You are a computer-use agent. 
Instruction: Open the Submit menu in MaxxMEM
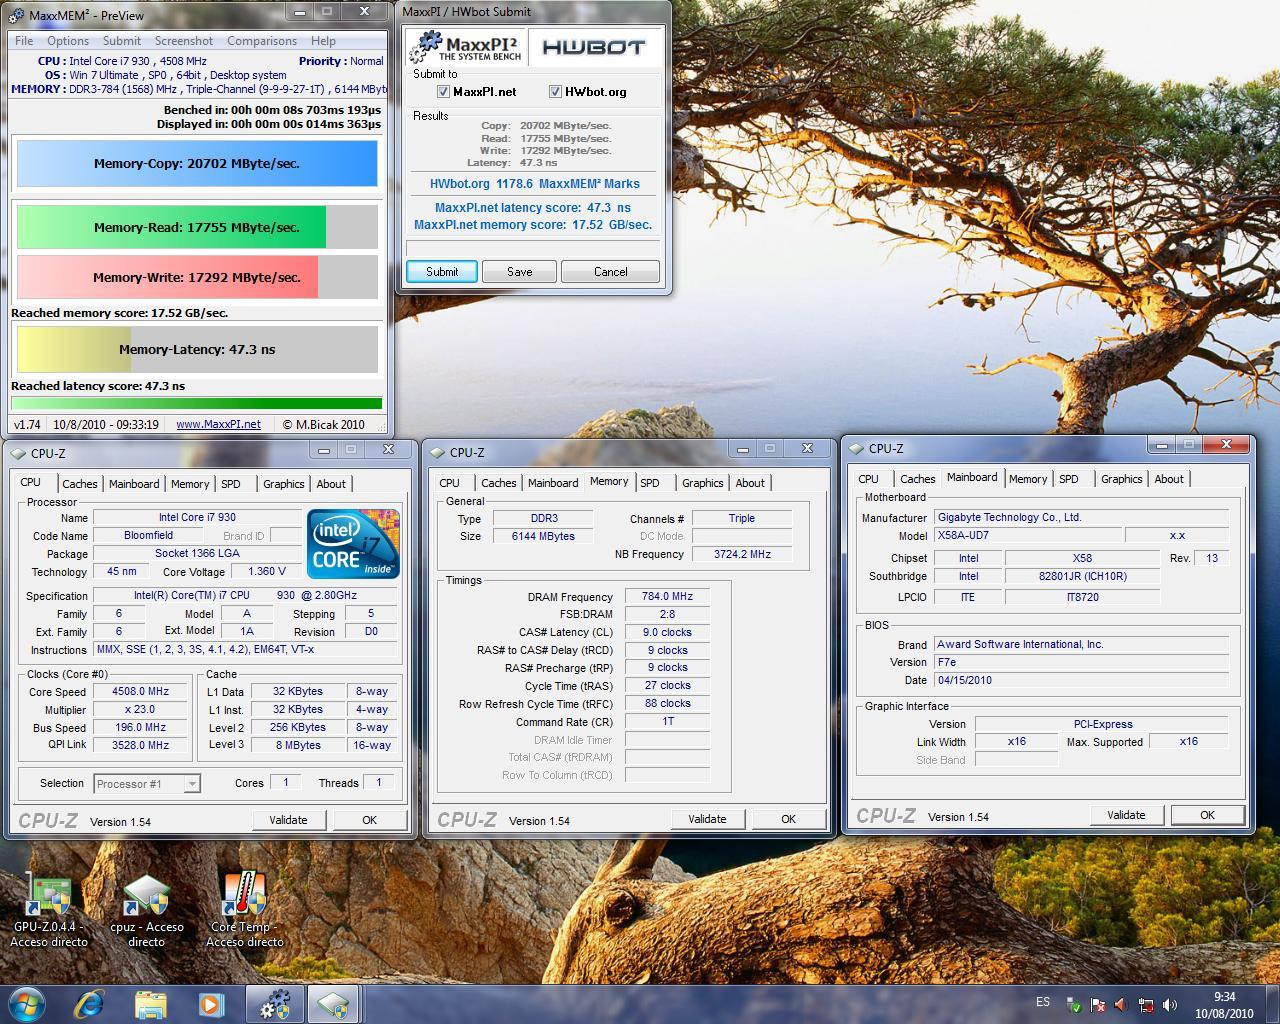(x=122, y=41)
